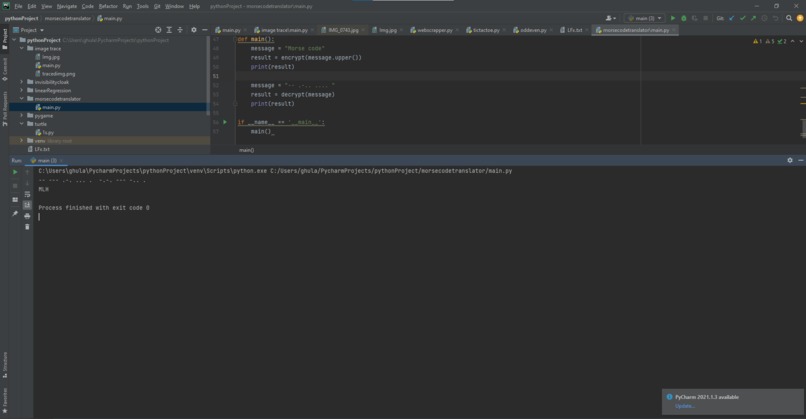Open Commit tool window from left stripe
The image size is (806, 419).
tap(5, 69)
